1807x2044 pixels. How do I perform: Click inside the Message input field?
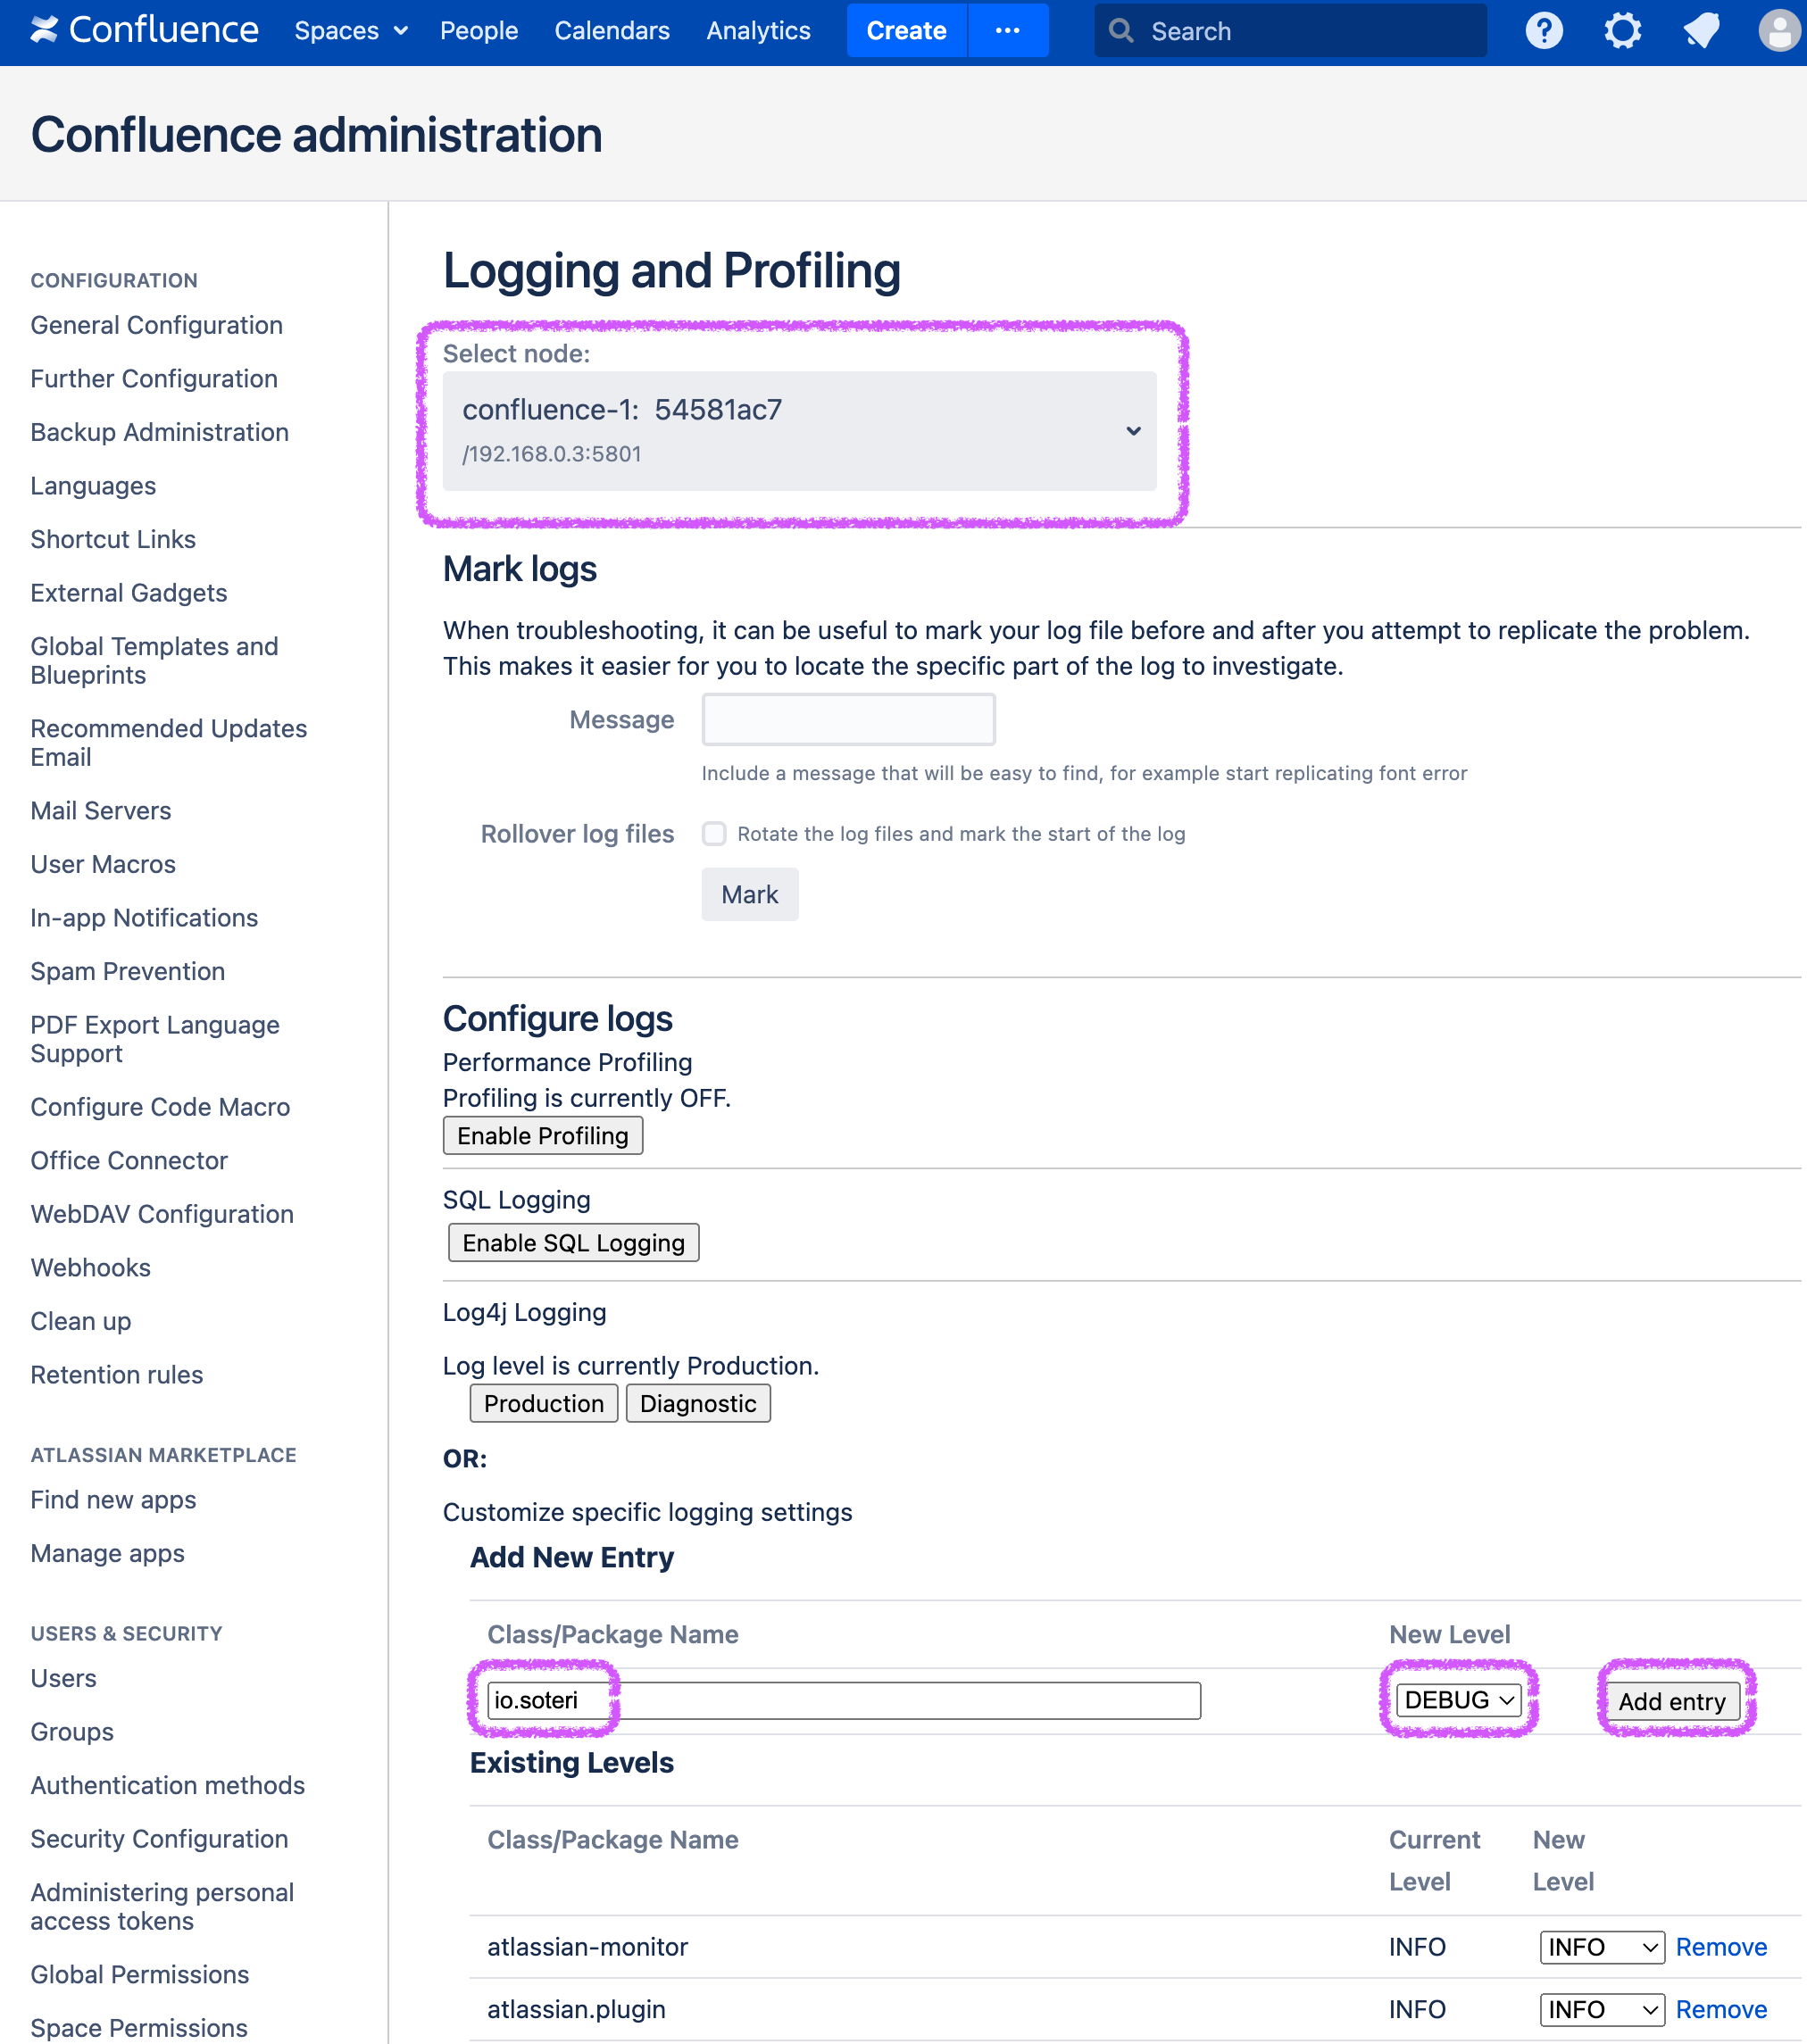tap(847, 719)
